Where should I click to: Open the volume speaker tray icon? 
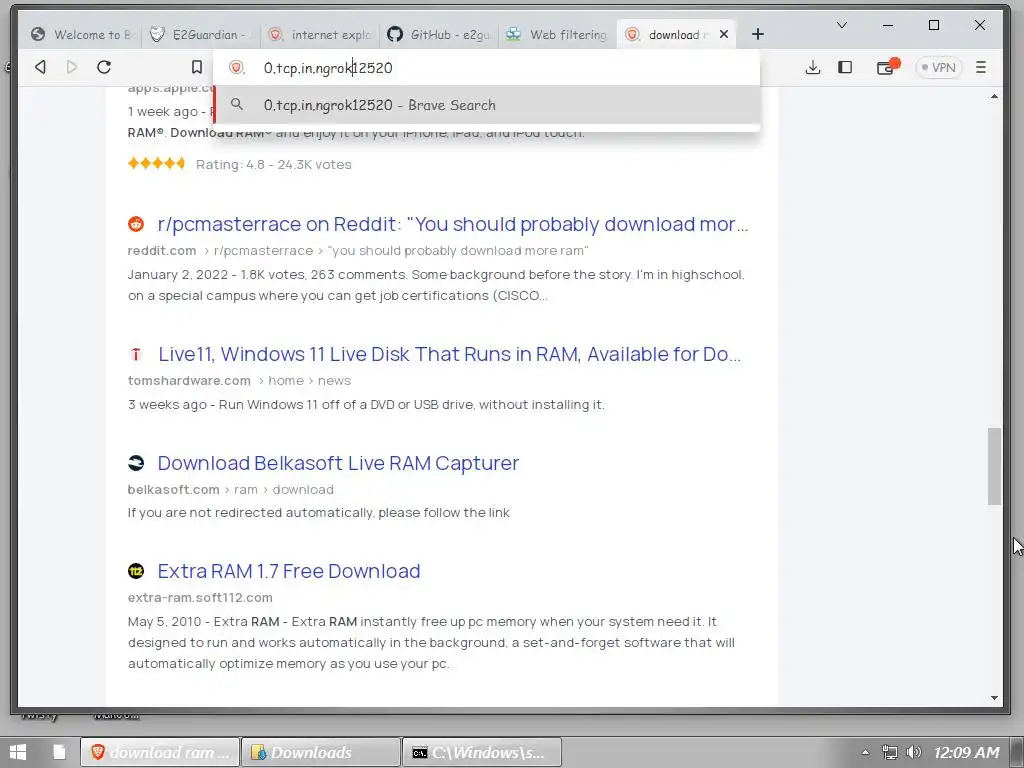[x=914, y=752]
